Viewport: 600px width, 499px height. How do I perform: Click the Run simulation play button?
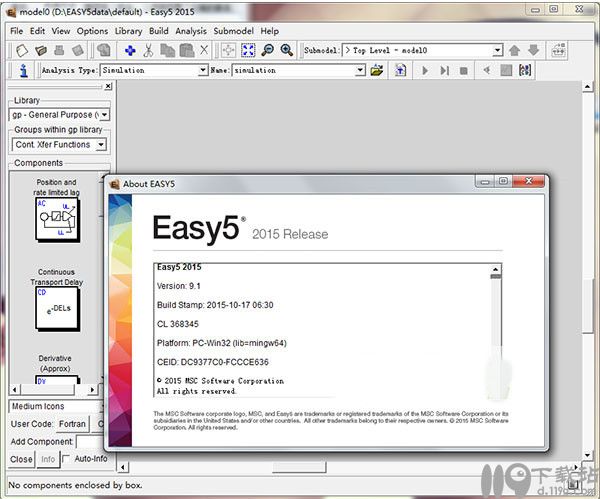coord(425,70)
